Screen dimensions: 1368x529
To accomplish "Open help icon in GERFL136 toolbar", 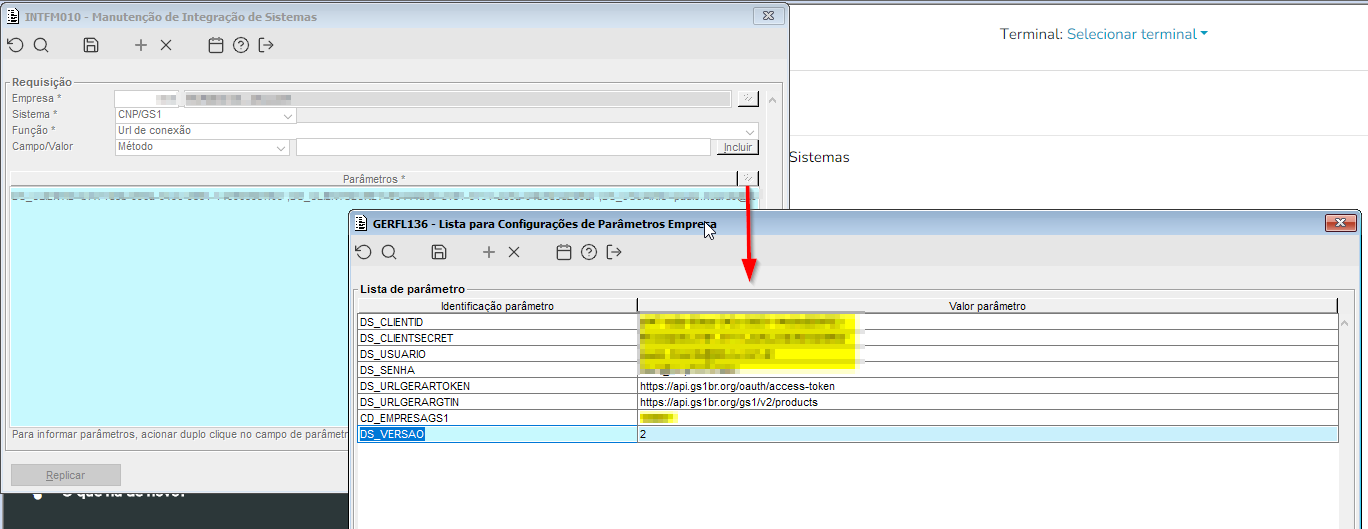I will (x=589, y=252).
